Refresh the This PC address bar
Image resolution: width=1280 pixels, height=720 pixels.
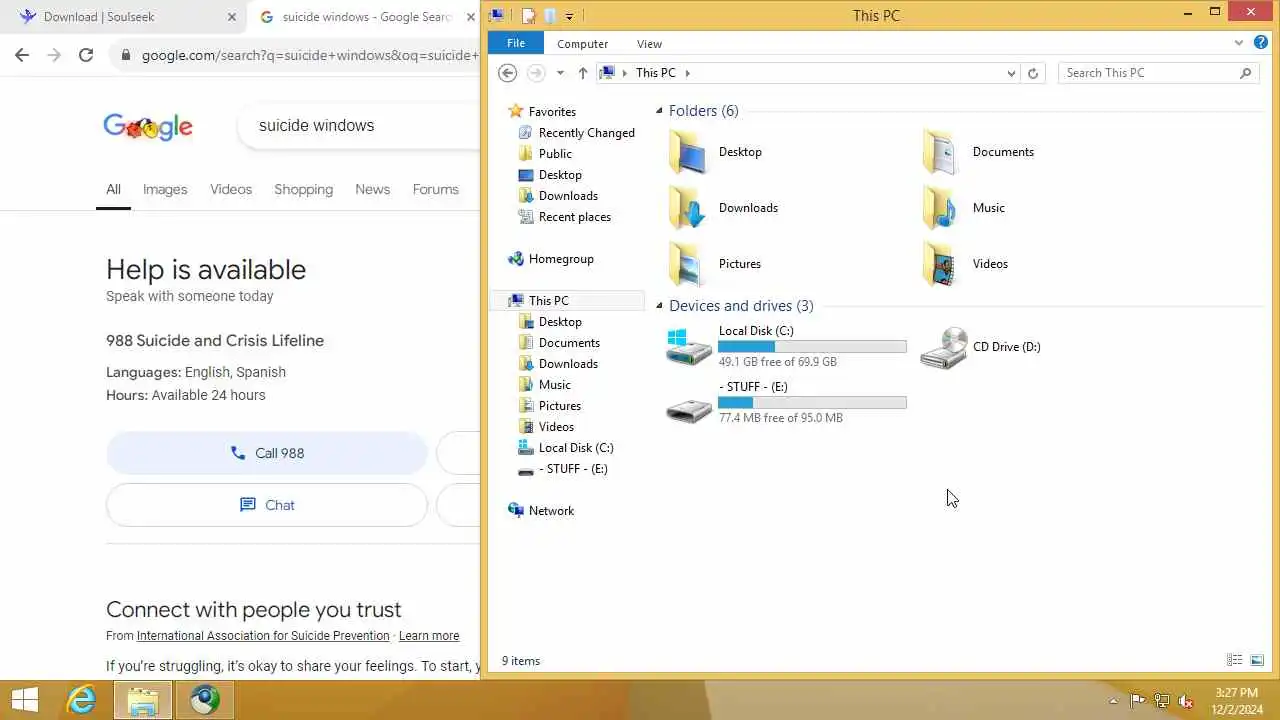click(1033, 73)
